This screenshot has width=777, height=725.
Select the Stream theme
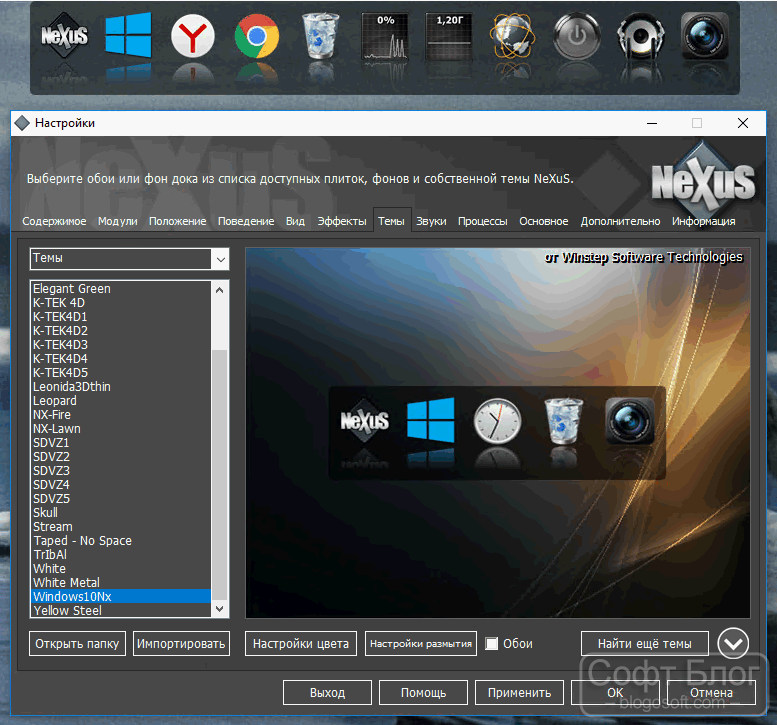tap(121, 526)
